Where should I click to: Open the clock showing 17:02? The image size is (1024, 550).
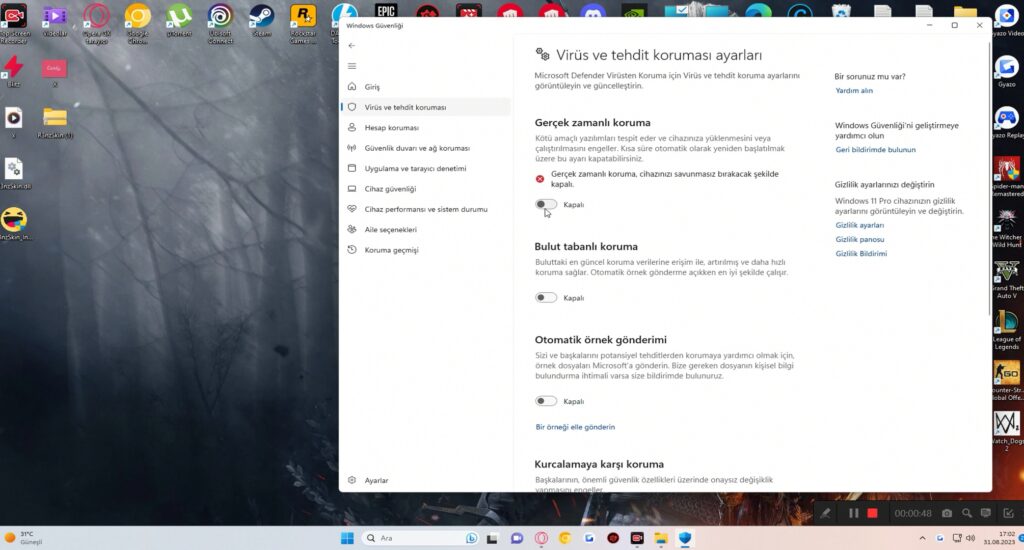999,538
